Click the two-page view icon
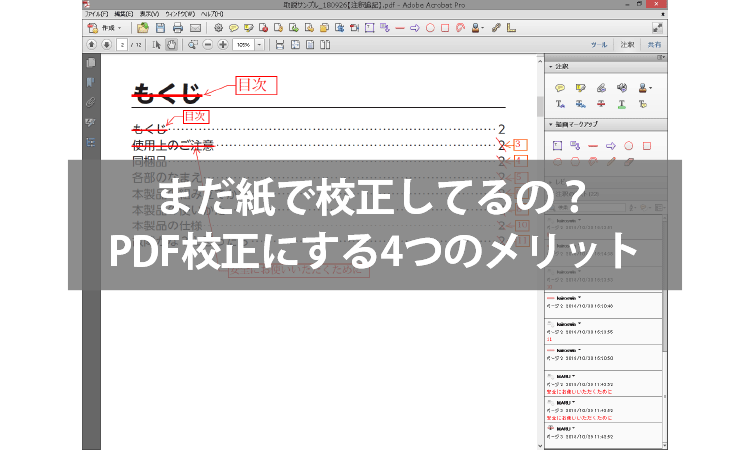Viewport: 750px width, 450px height. 325,44
